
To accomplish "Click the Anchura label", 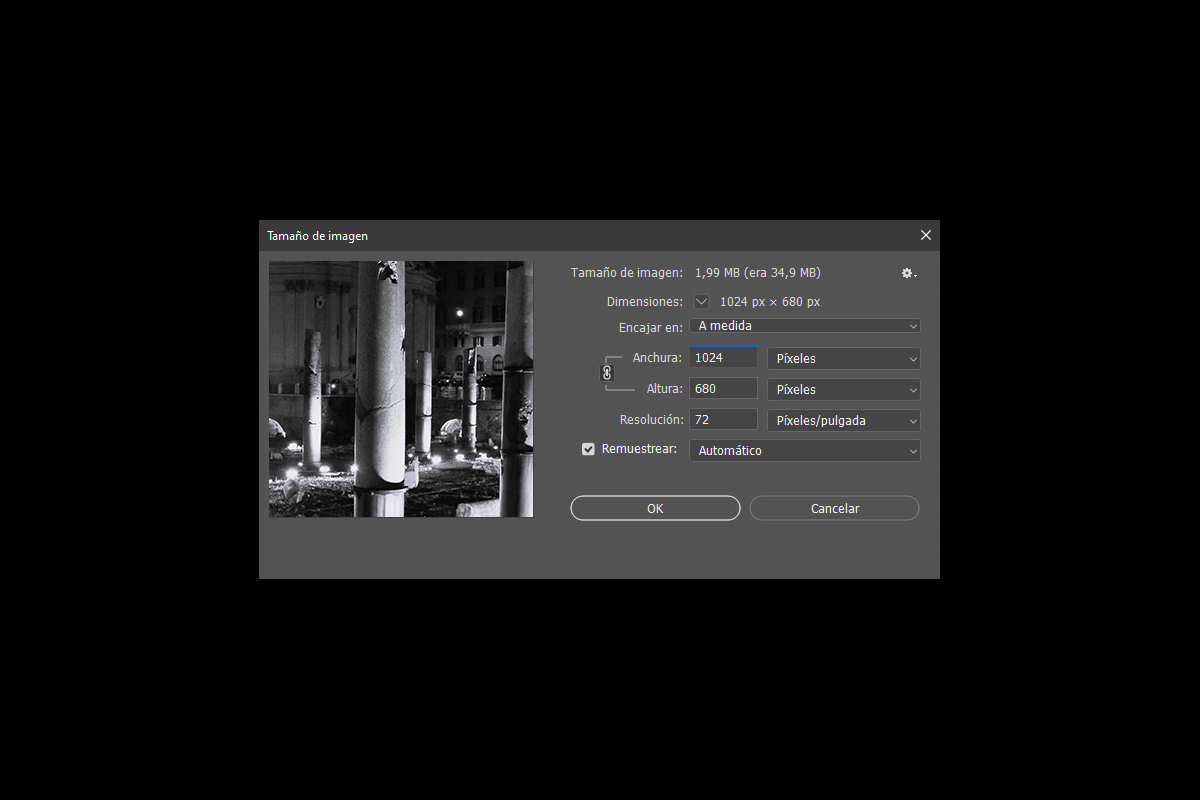I will tap(658, 358).
